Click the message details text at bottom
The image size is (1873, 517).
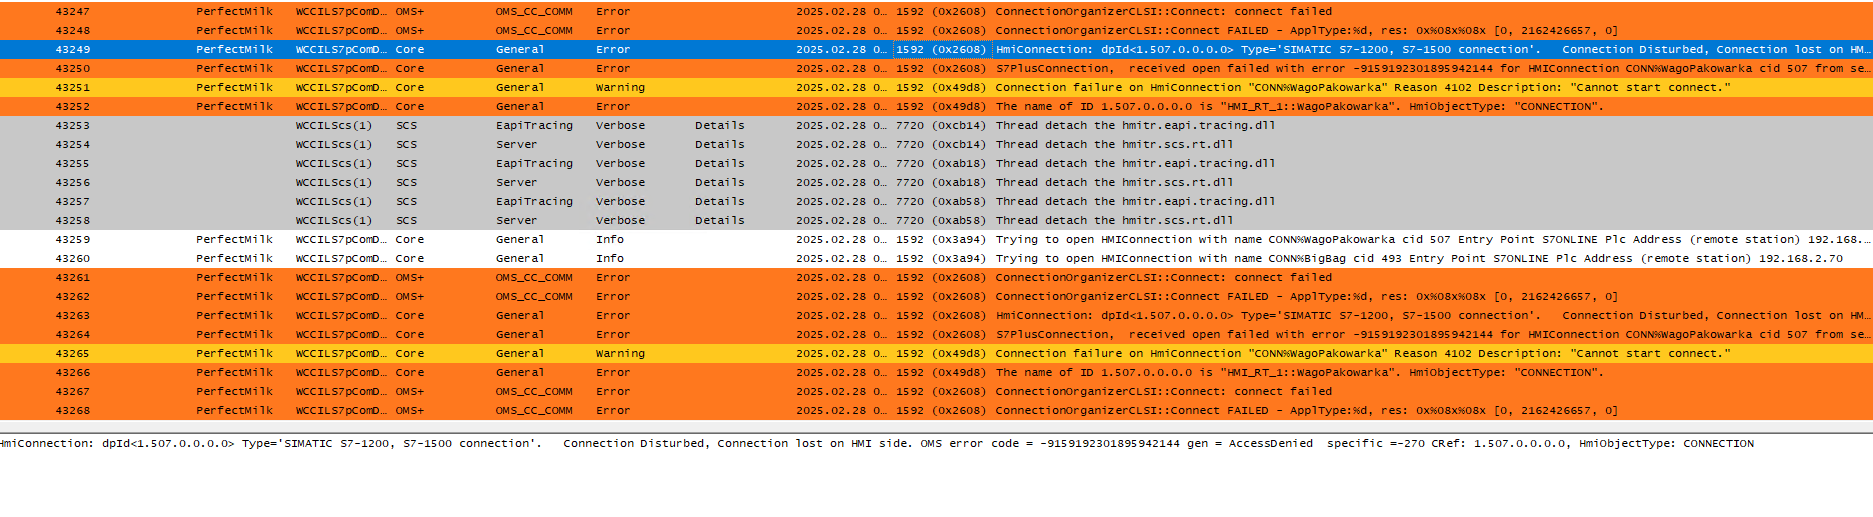pyautogui.click(x=876, y=444)
